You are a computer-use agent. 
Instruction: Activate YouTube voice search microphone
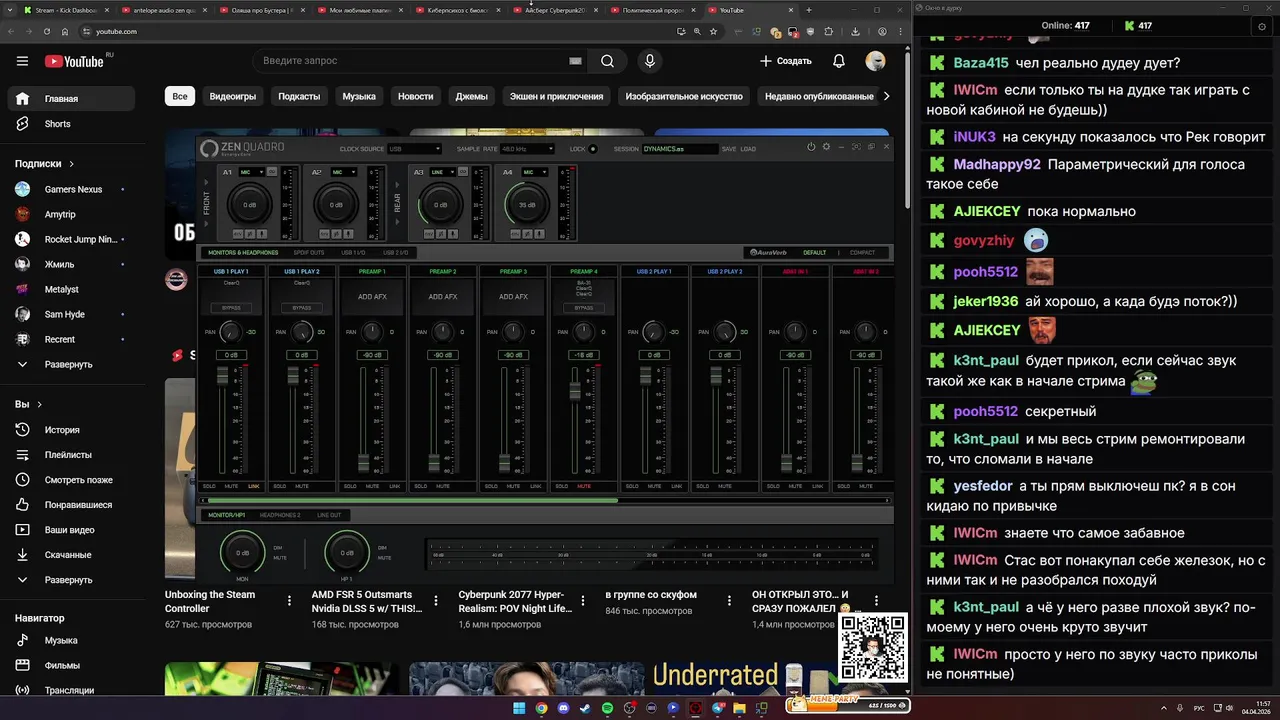pyautogui.click(x=650, y=61)
